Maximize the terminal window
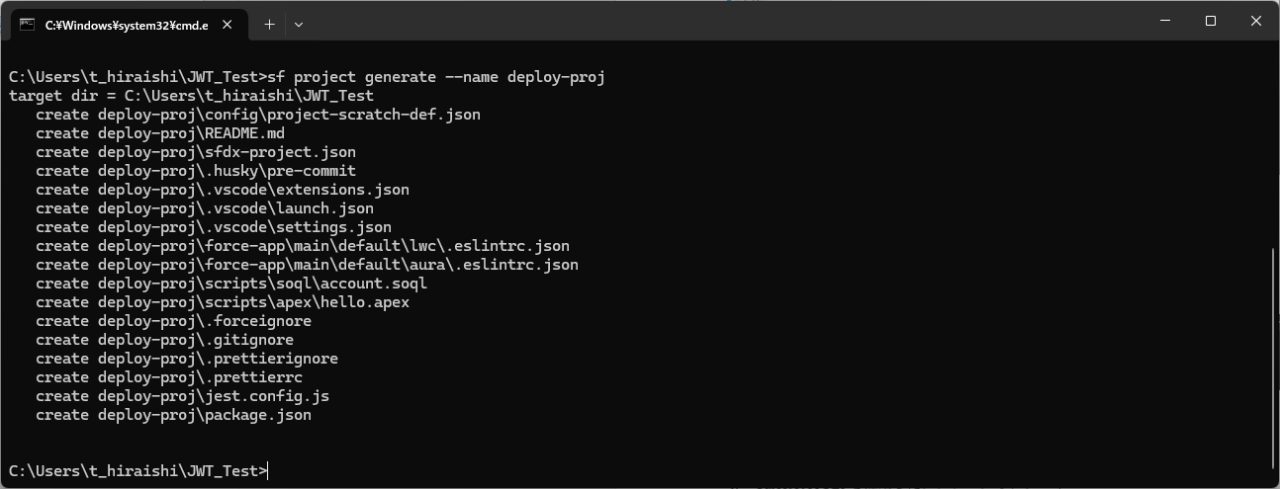The height and width of the screenshot is (489, 1280). point(1210,21)
